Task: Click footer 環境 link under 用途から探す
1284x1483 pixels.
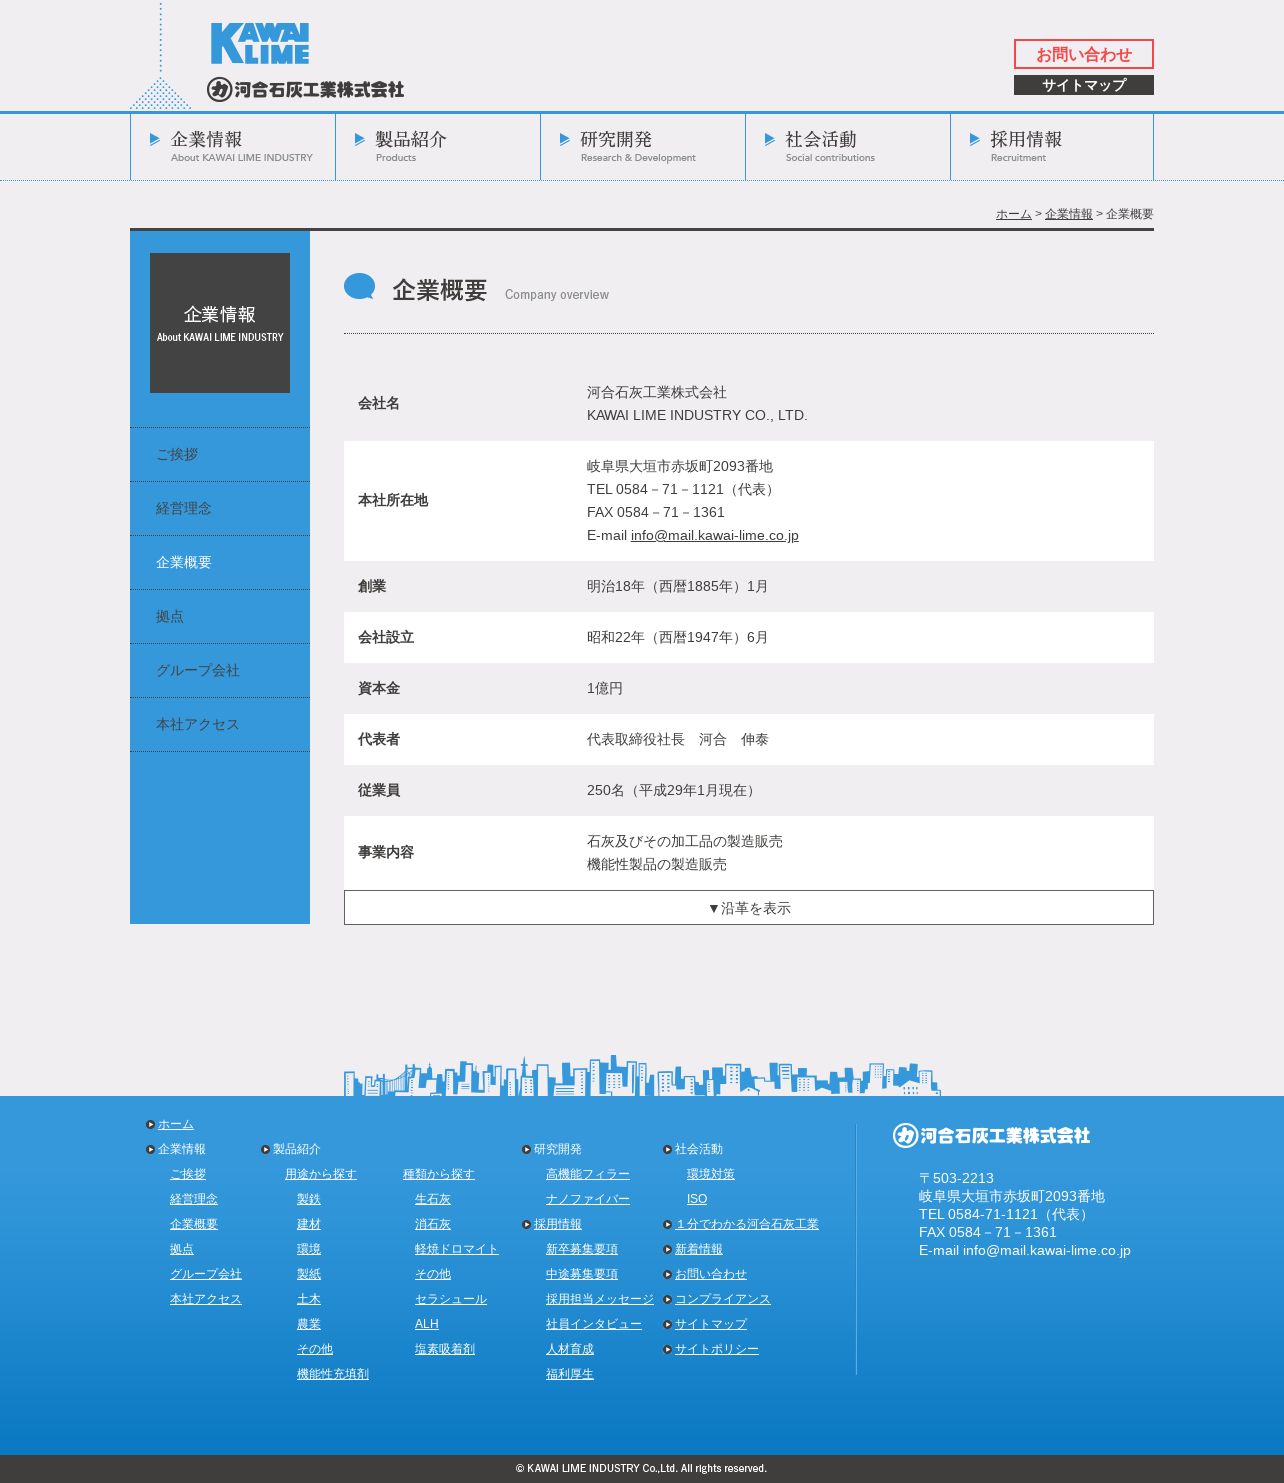Action: coord(309,1249)
